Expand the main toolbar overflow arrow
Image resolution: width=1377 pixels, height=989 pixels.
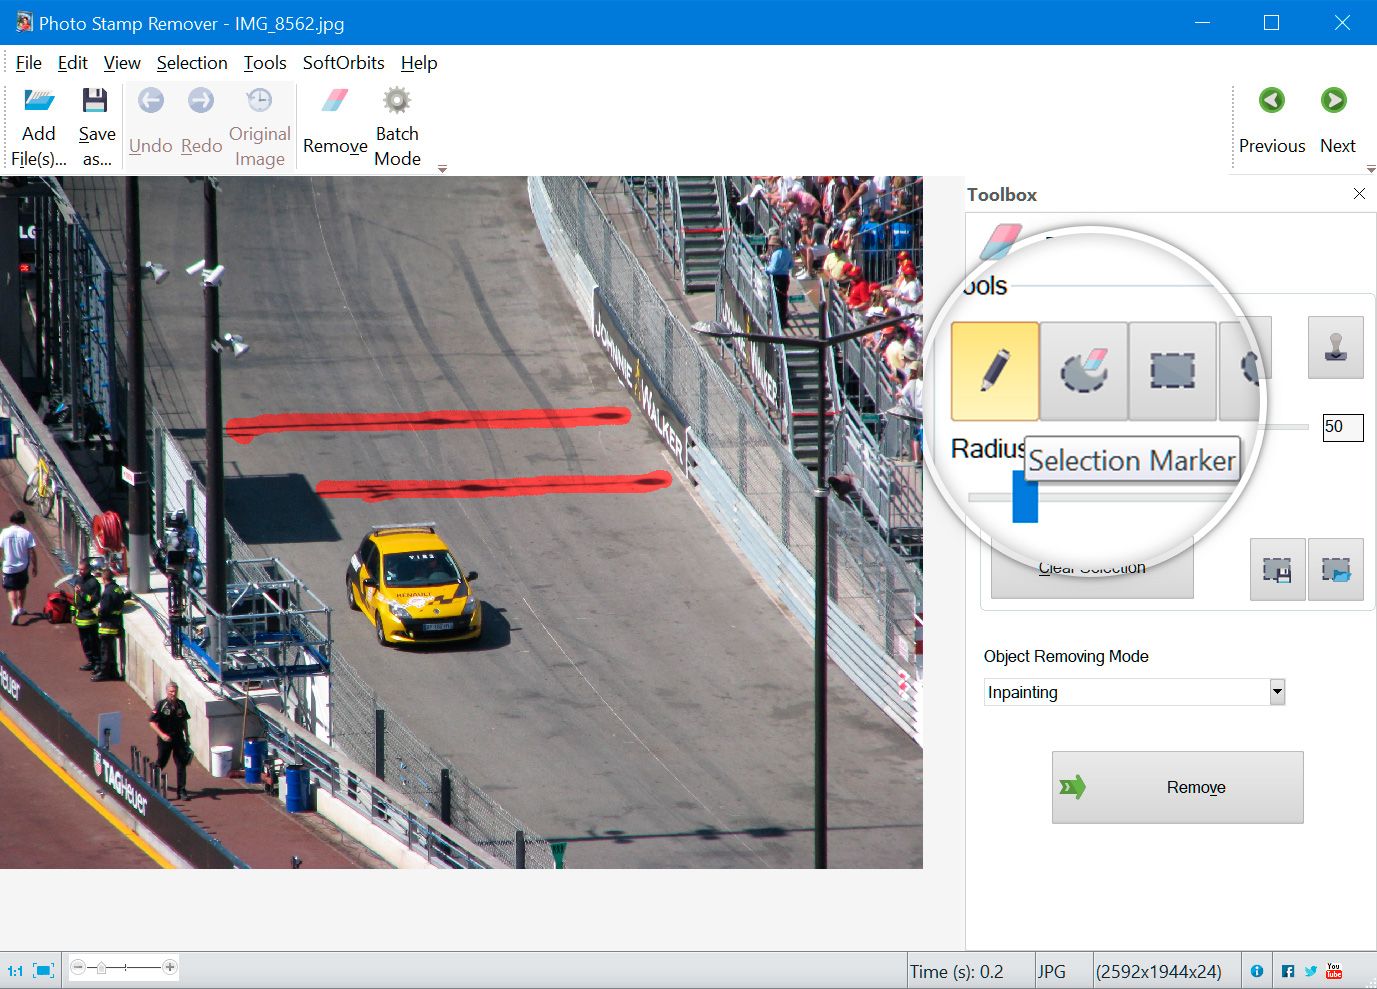click(x=442, y=169)
